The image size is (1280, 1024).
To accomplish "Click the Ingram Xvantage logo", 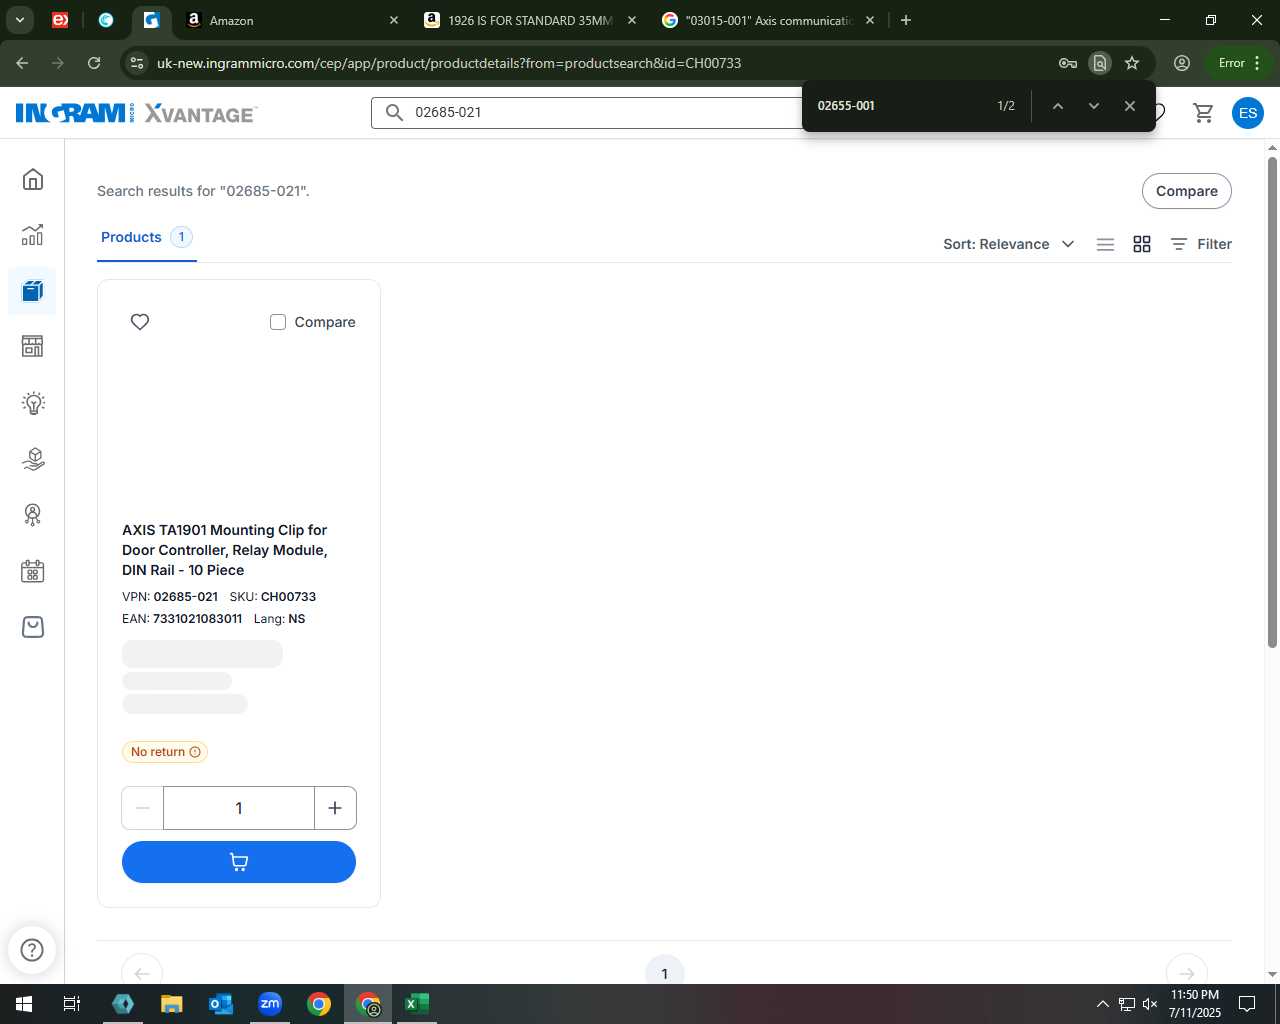I will pos(136,113).
